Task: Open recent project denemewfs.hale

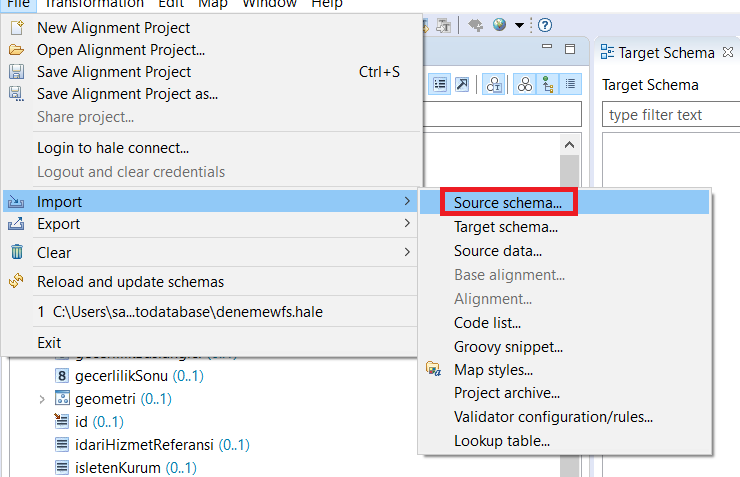Action: pos(211,311)
